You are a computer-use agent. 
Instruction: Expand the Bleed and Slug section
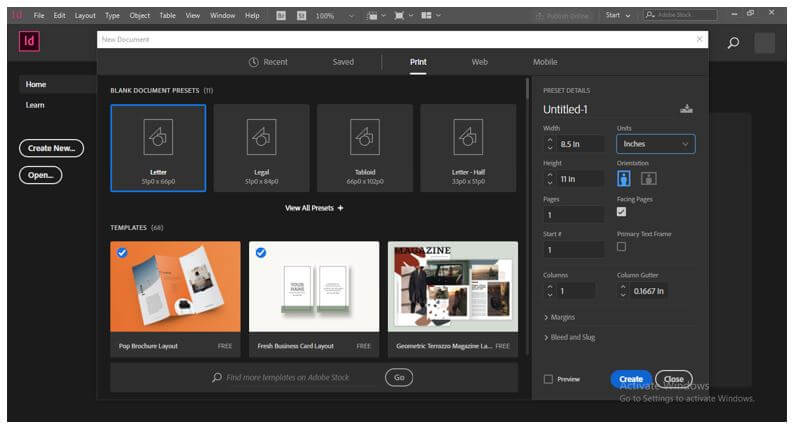pyautogui.click(x=569, y=337)
